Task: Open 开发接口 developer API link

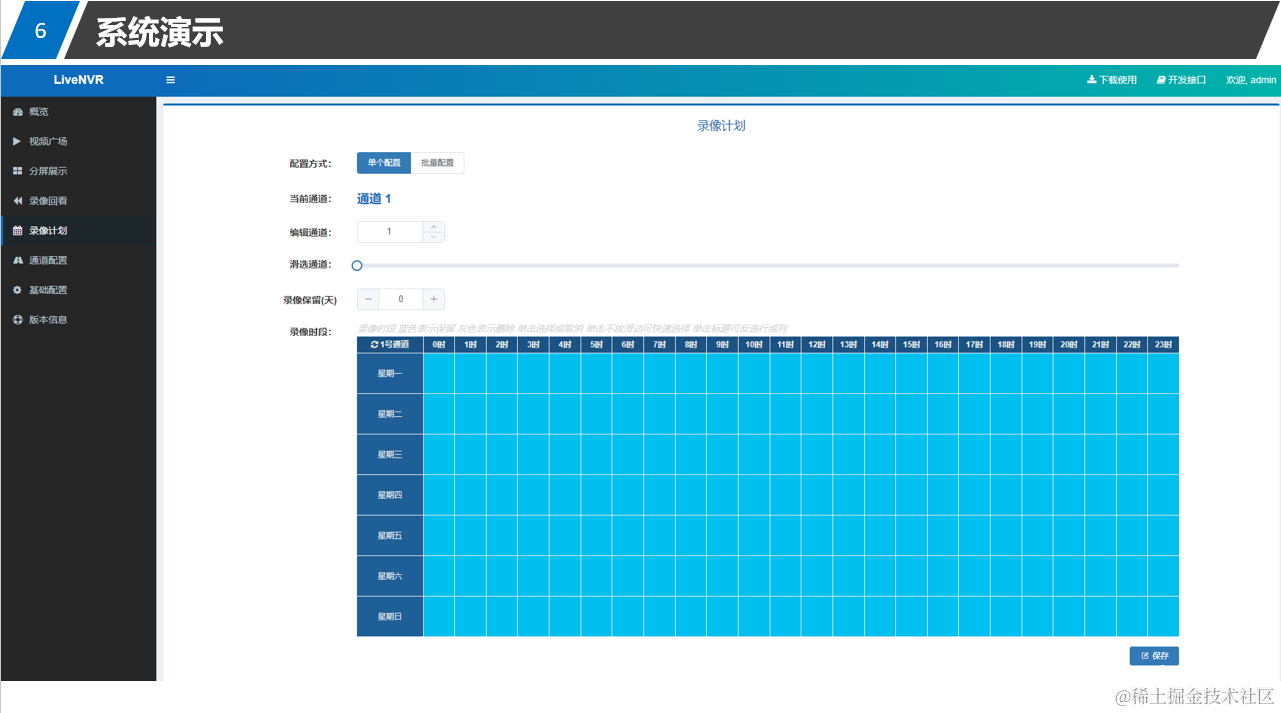Action: pos(1181,80)
